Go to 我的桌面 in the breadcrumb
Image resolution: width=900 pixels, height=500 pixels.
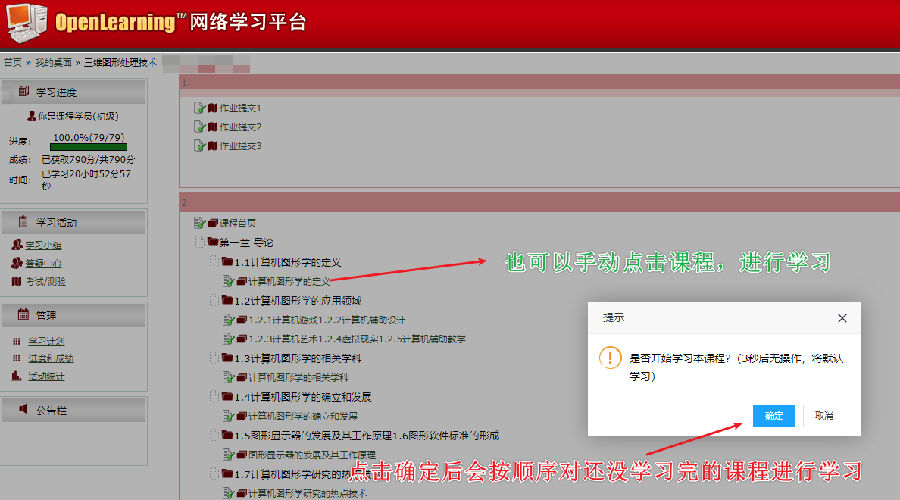pyautogui.click(x=54, y=62)
